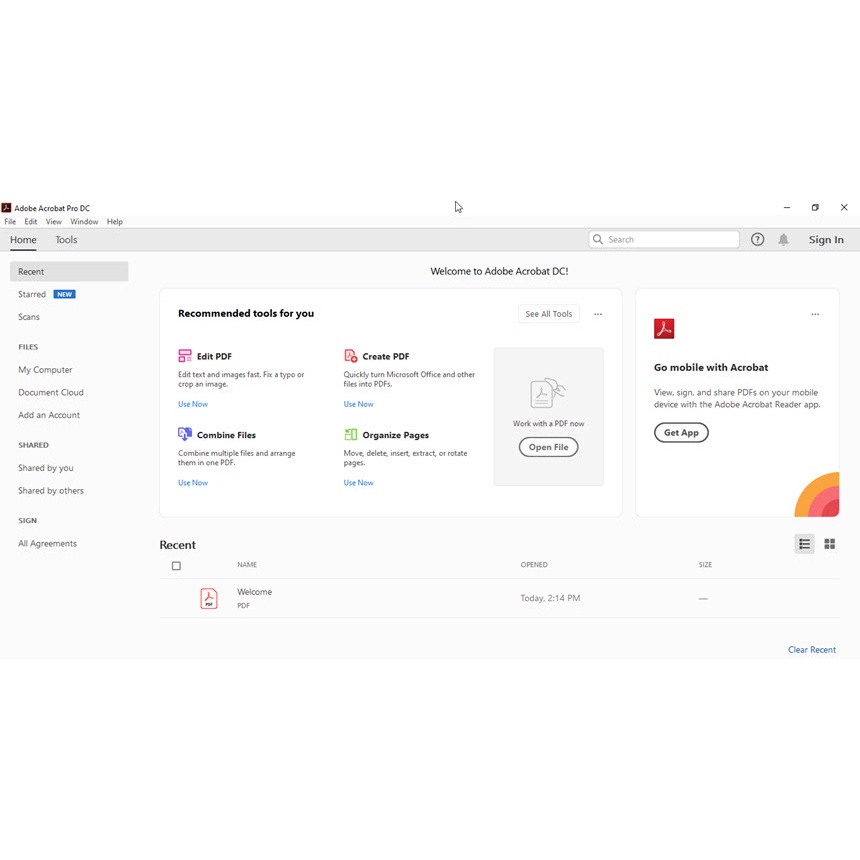860x860 pixels.
Task: Select the Create PDF tool
Action: [x=385, y=355]
